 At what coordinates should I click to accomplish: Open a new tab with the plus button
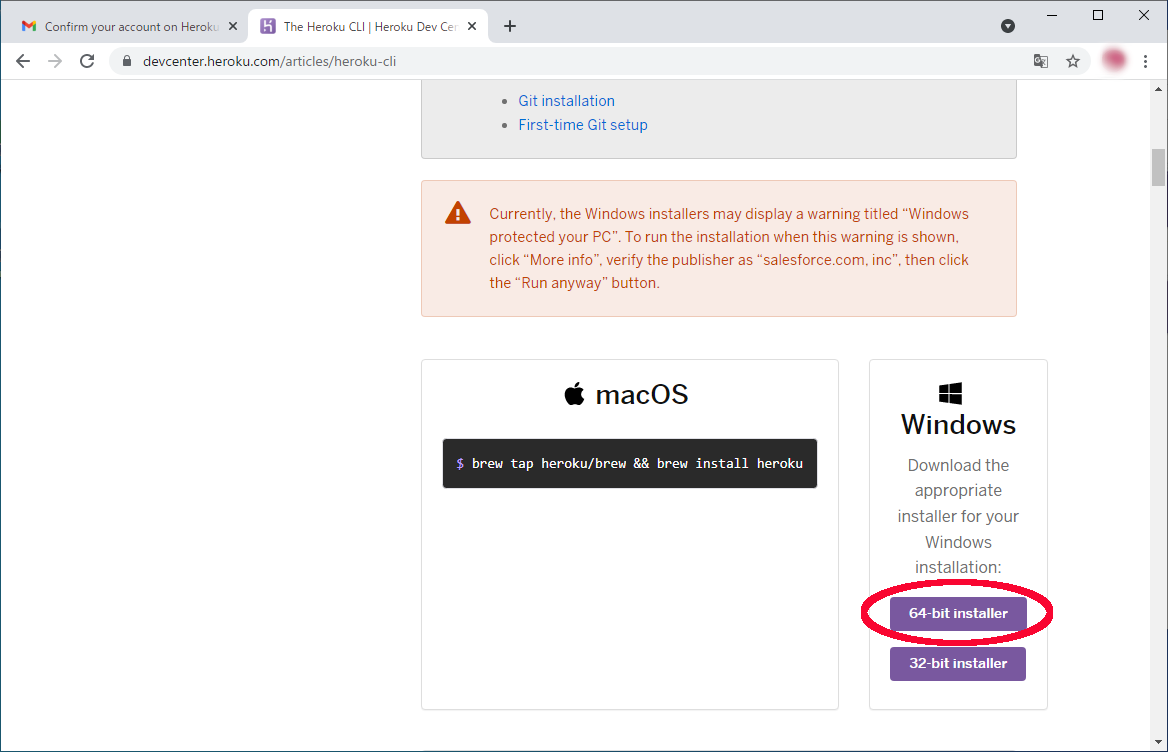(x=510, y=26)
